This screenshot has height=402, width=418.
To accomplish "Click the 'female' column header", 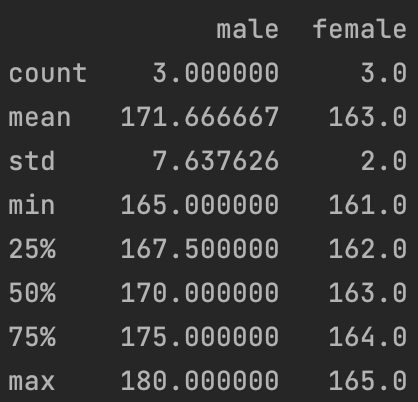I will tap(360, 29).
